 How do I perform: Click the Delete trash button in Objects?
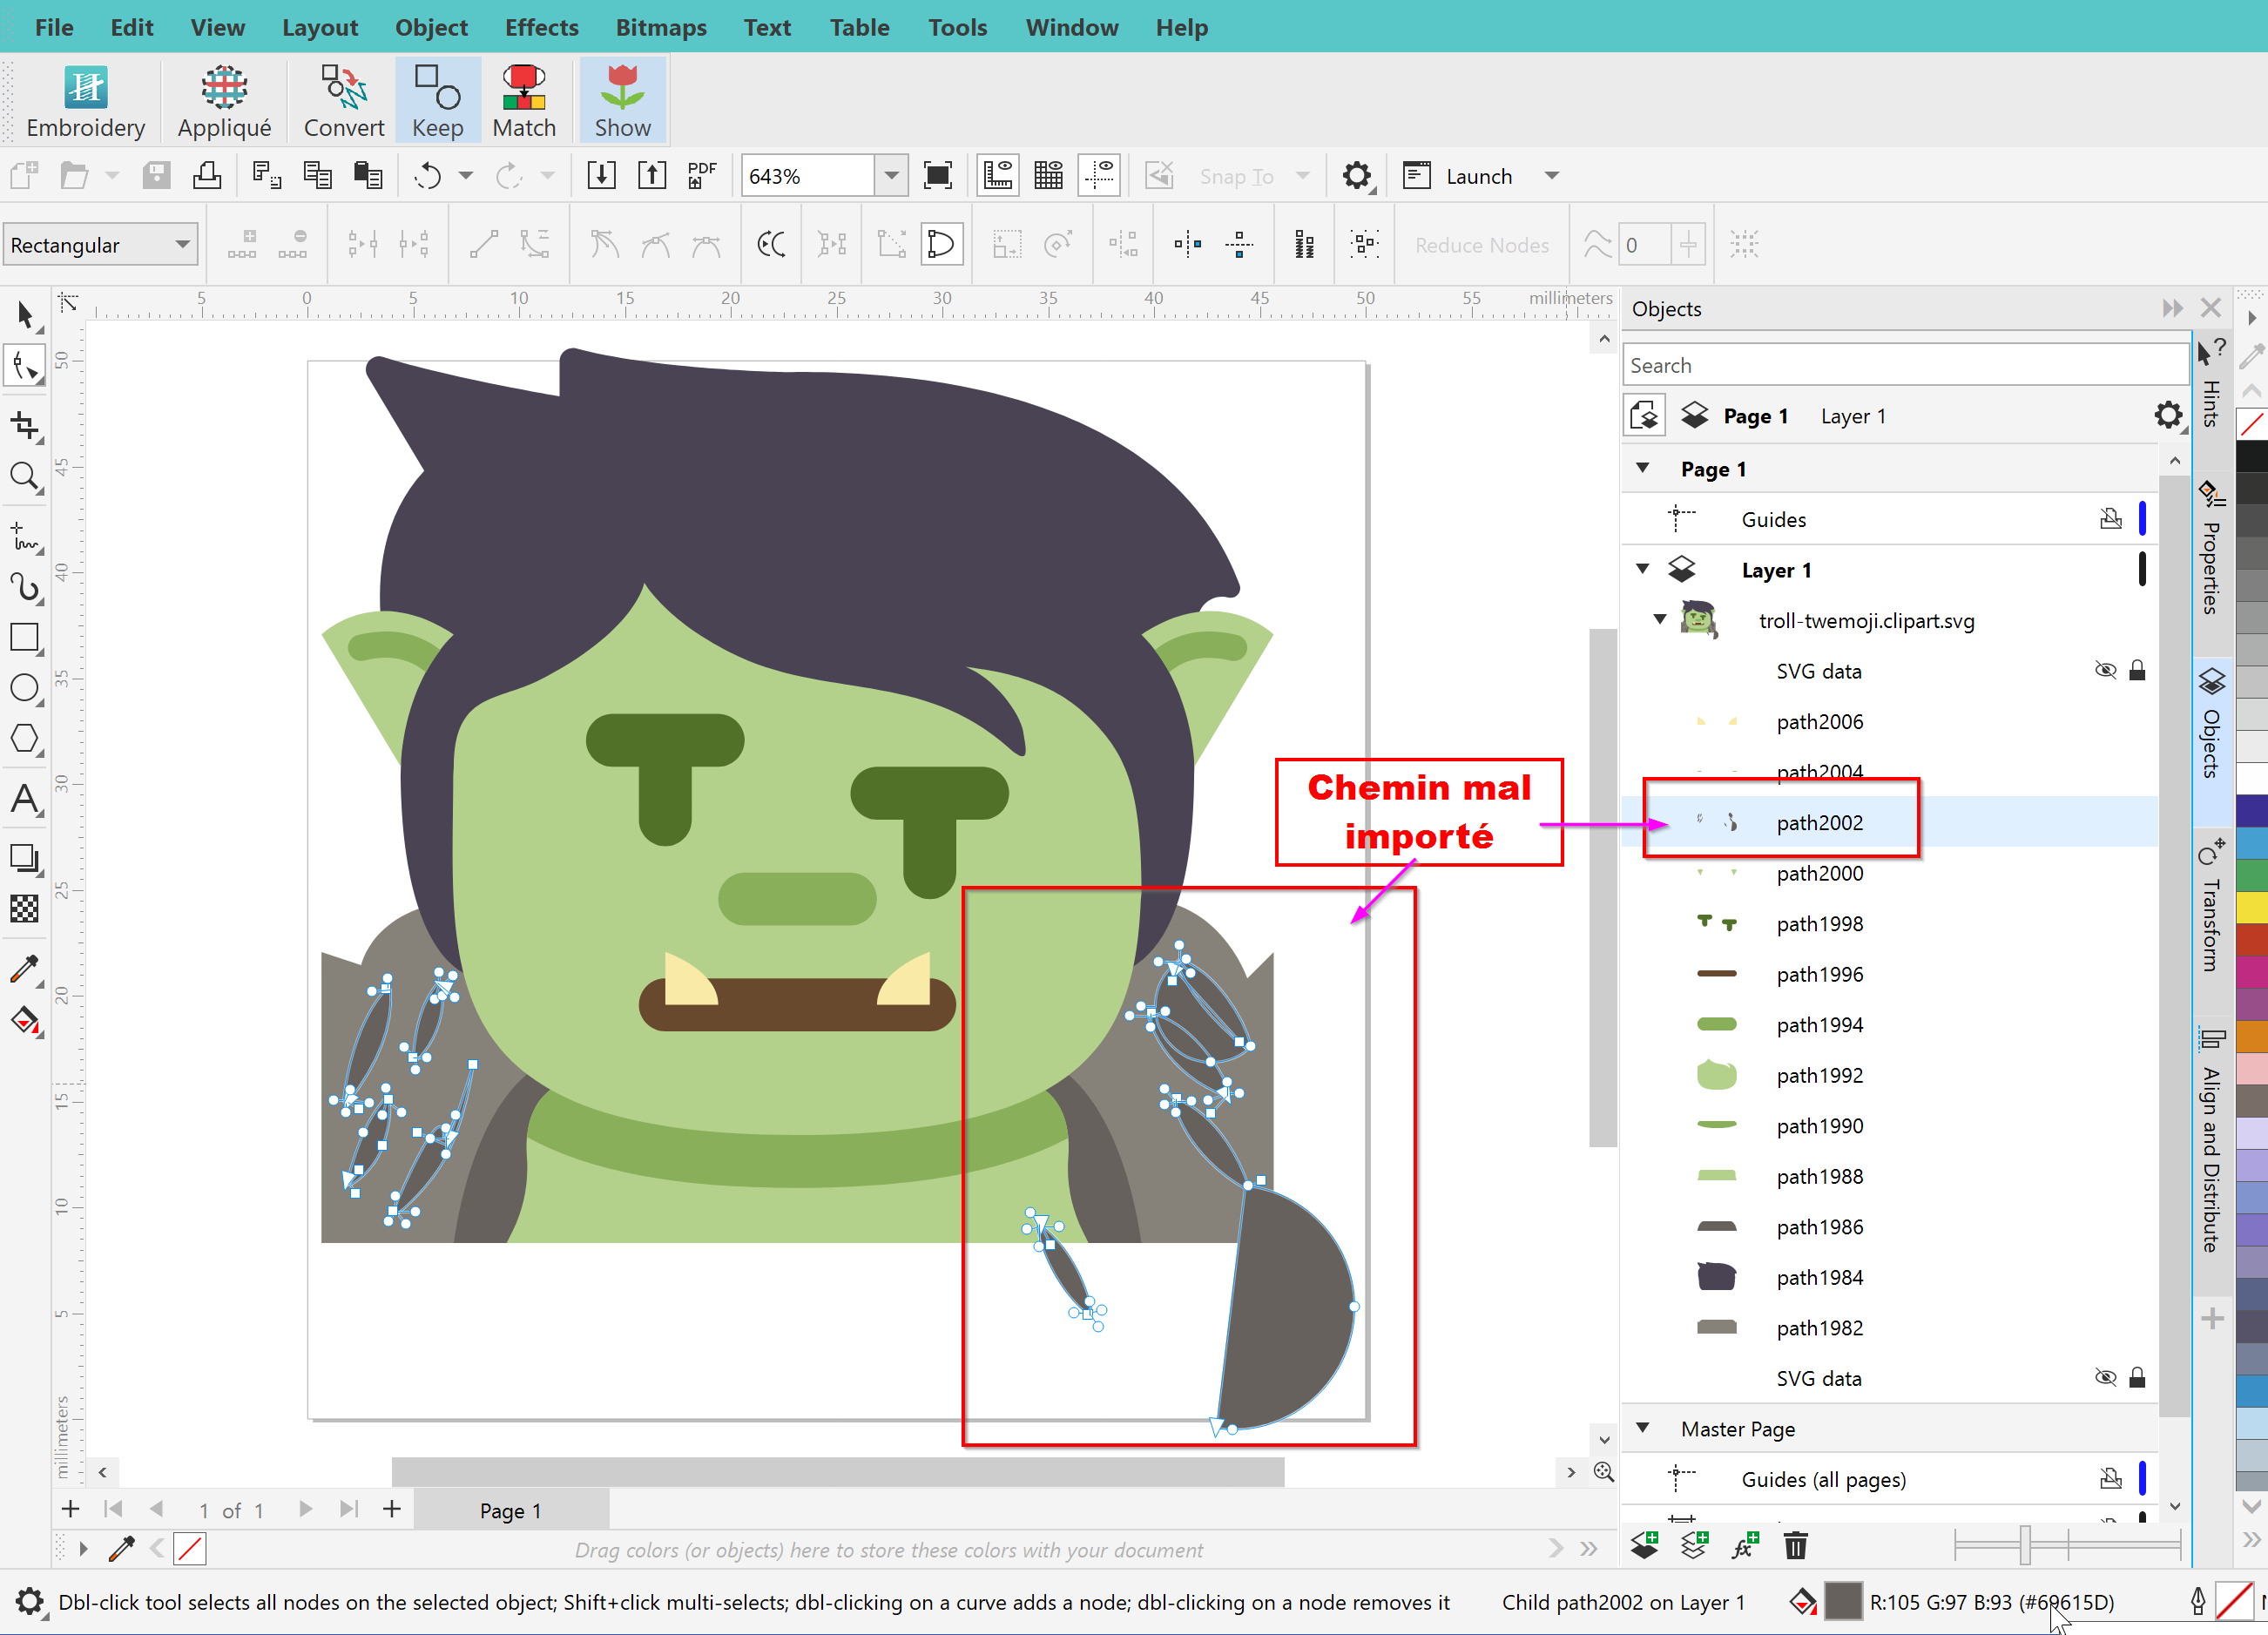(x=1796, y=1545)
